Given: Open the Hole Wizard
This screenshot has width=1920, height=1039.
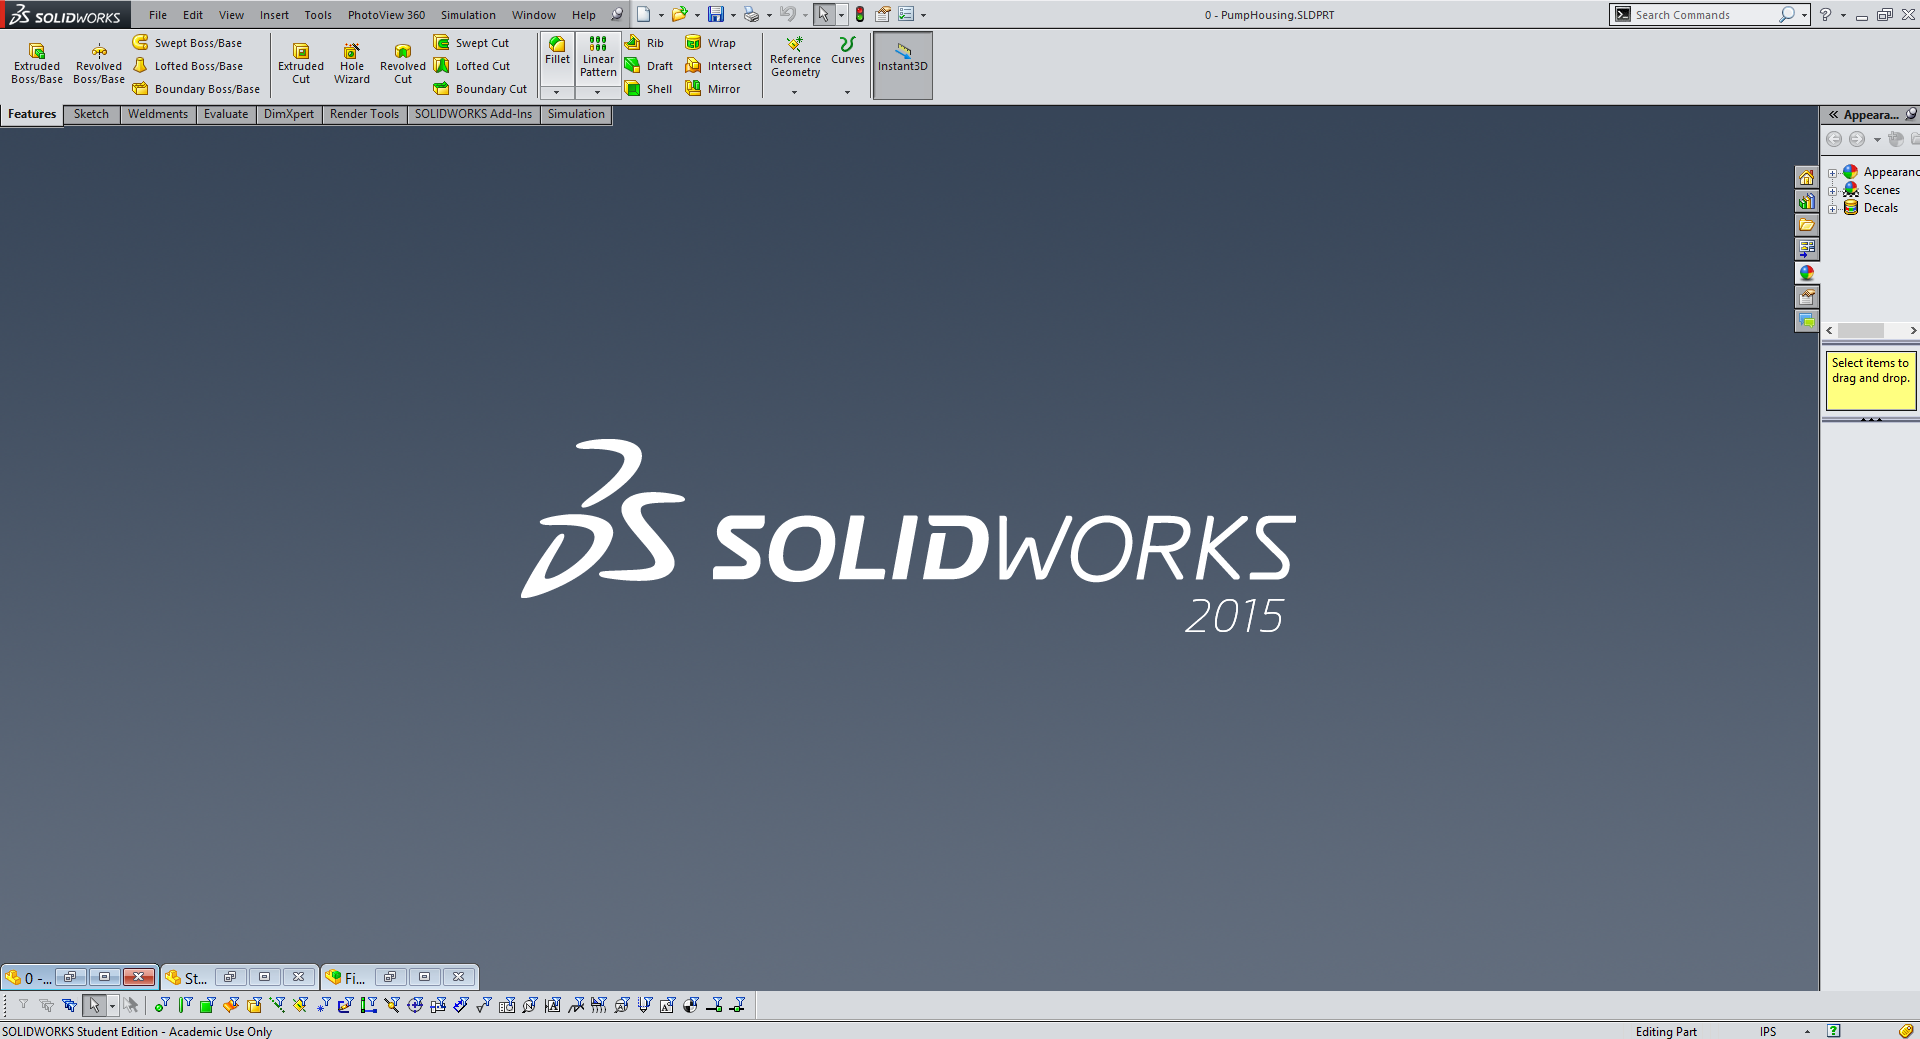Looking at the screenshot, I should tap(352, 64).
